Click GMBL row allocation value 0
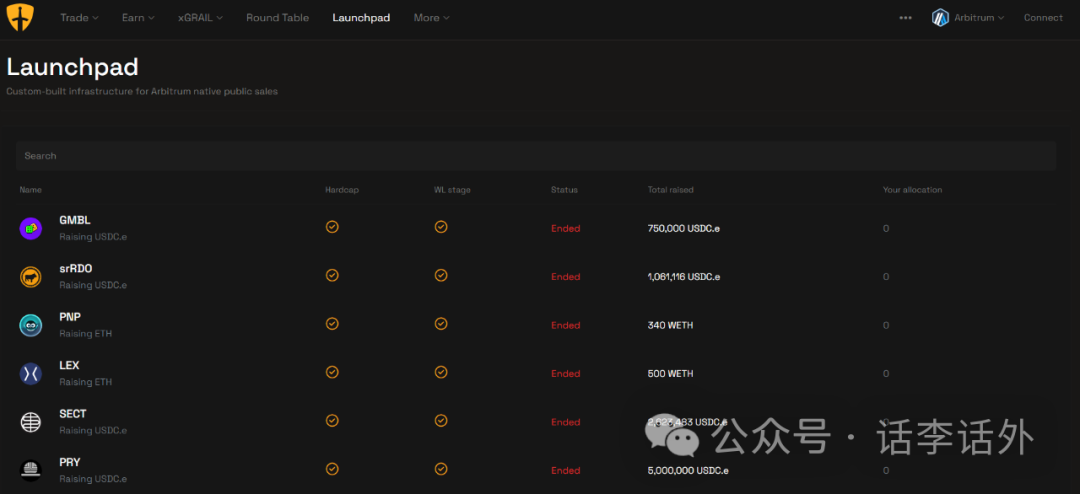 (x=886, y=229)
